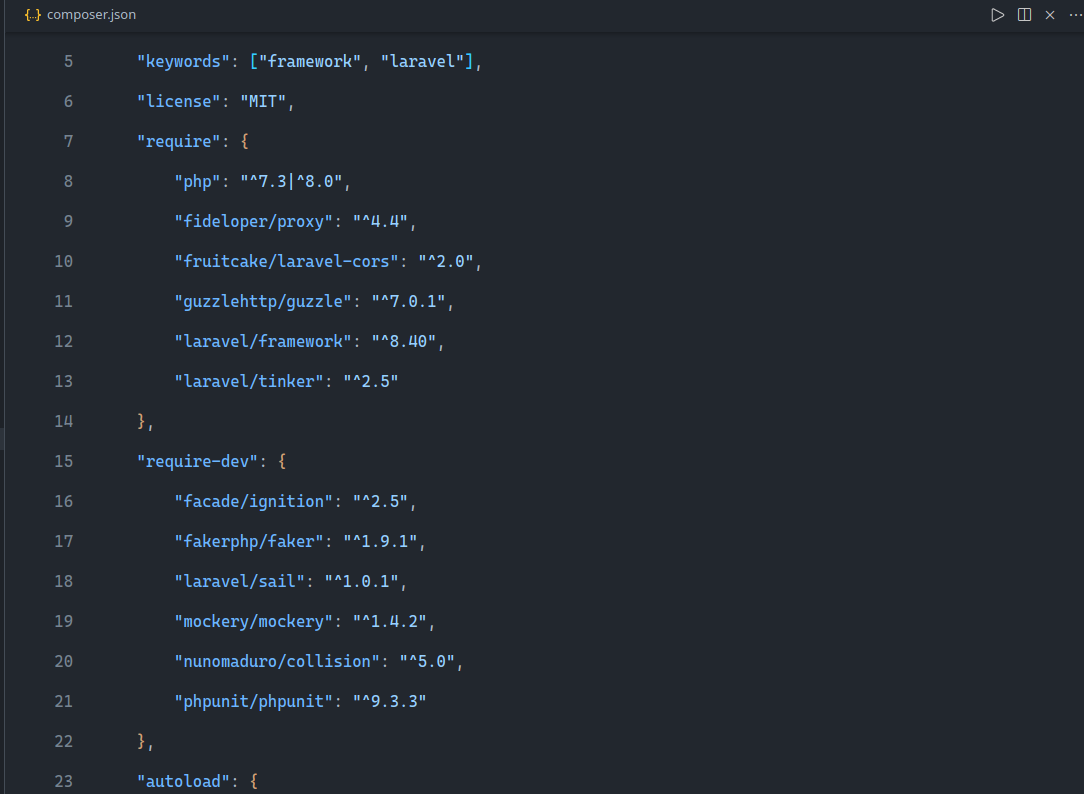1084x794 pixels.
Task: Click the "phpunit/phpunit" package name
Action: [x=253, y=701]
